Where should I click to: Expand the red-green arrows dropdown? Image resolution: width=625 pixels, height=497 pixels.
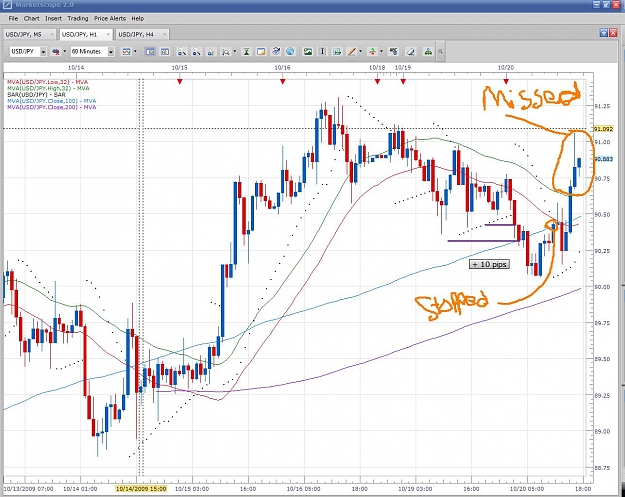381,52
